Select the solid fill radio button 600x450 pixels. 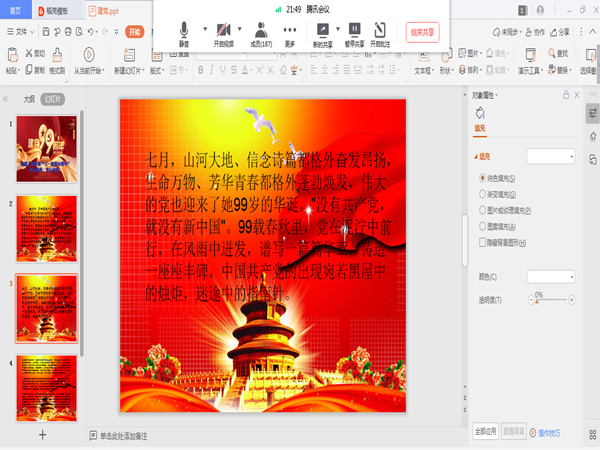pos(483,178)
